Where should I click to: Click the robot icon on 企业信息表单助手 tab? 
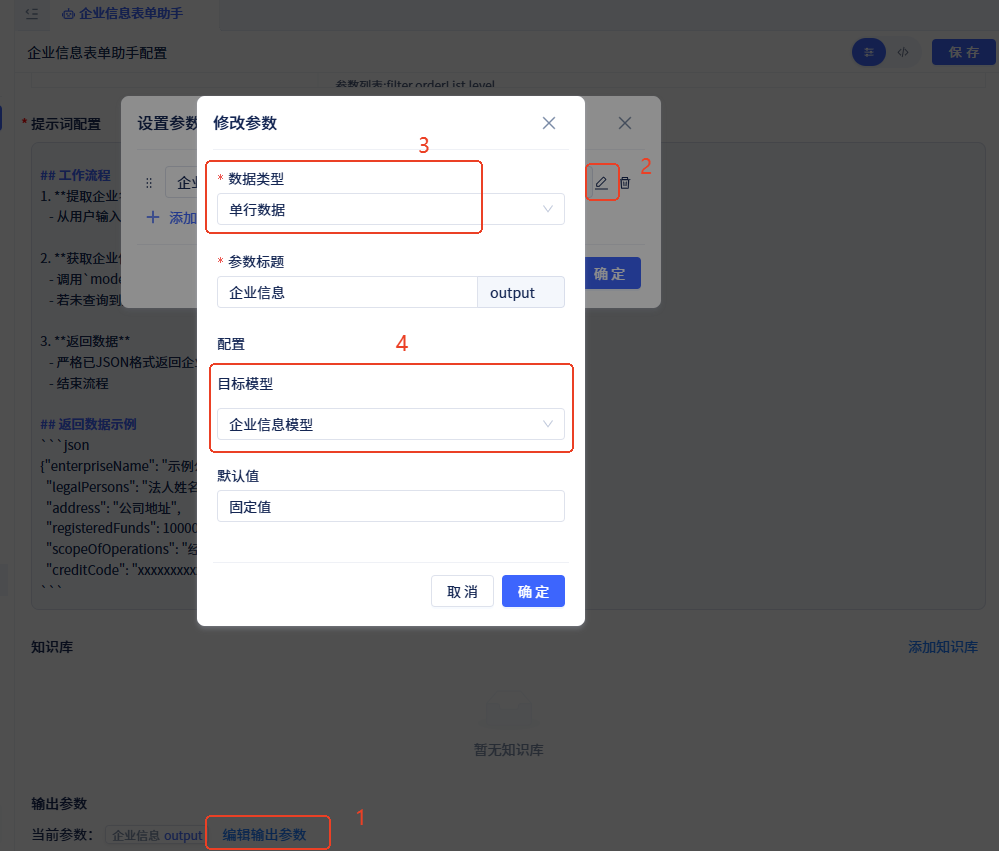(68, 14)
